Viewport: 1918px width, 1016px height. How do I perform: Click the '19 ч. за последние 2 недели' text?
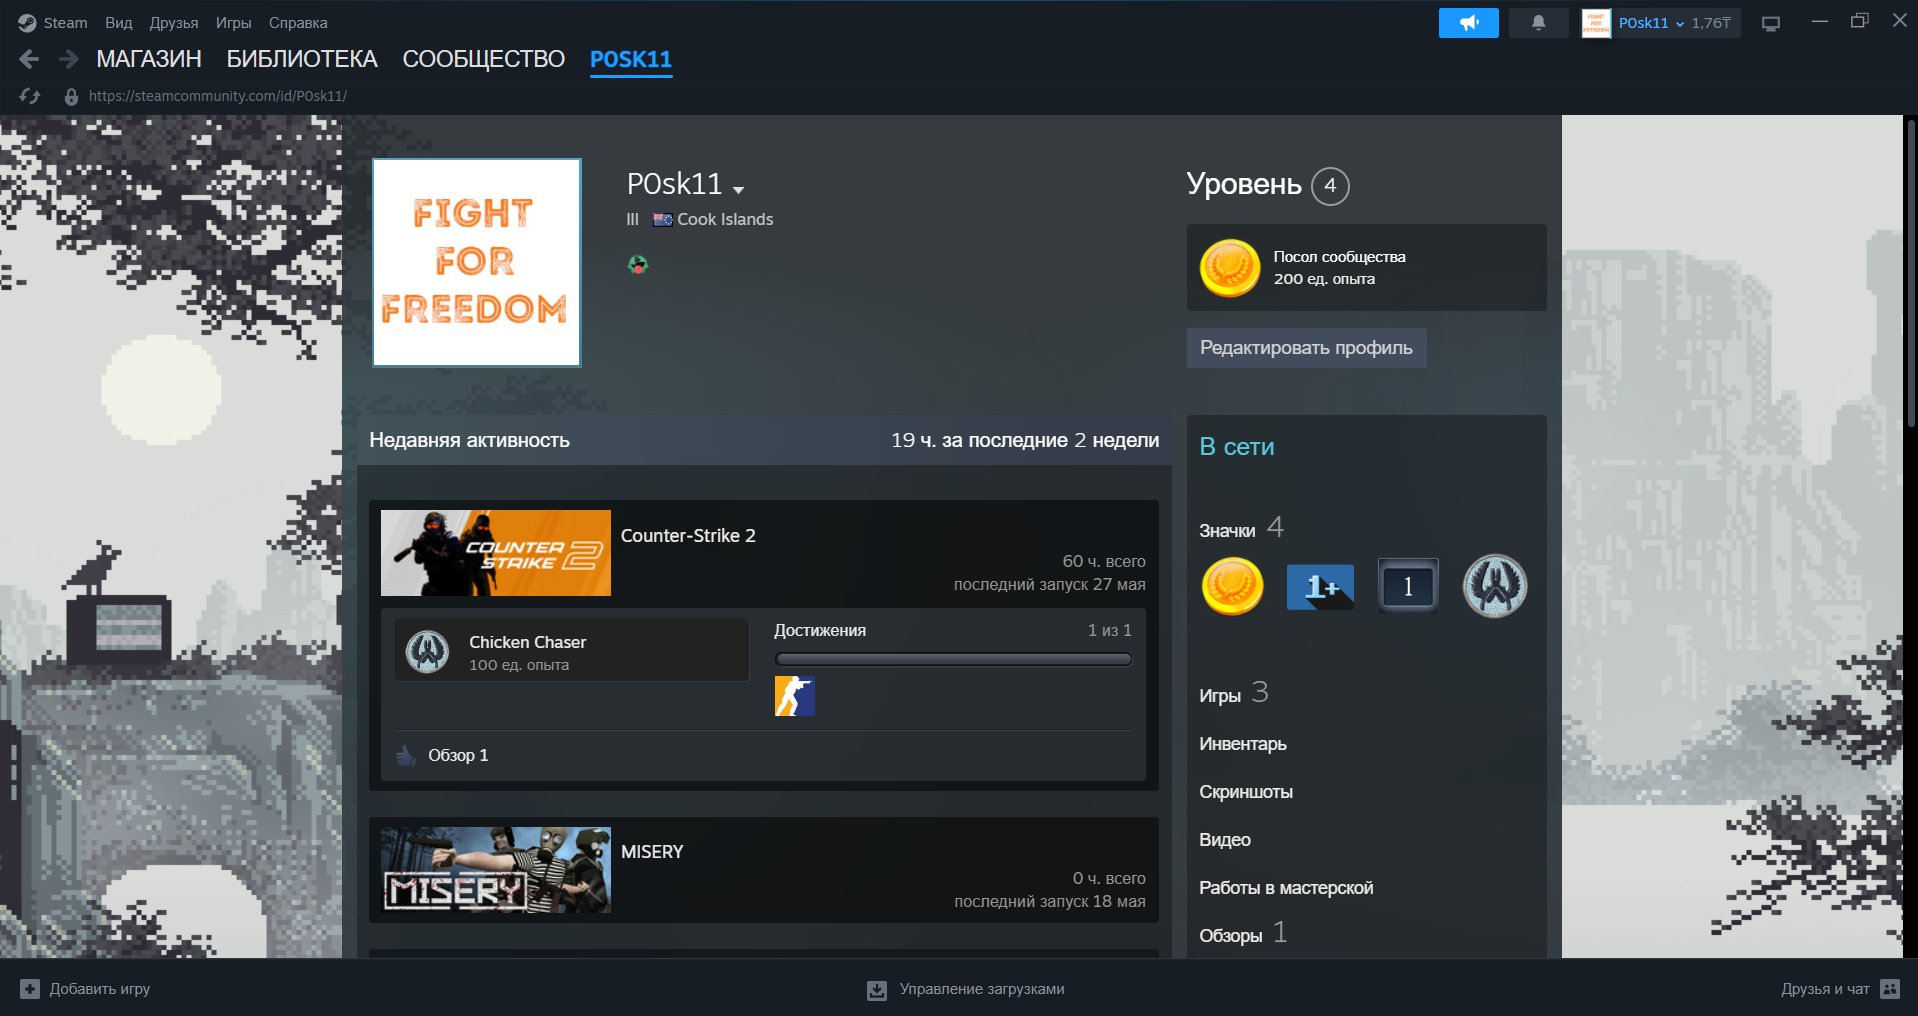click(x=1025, y=440)
